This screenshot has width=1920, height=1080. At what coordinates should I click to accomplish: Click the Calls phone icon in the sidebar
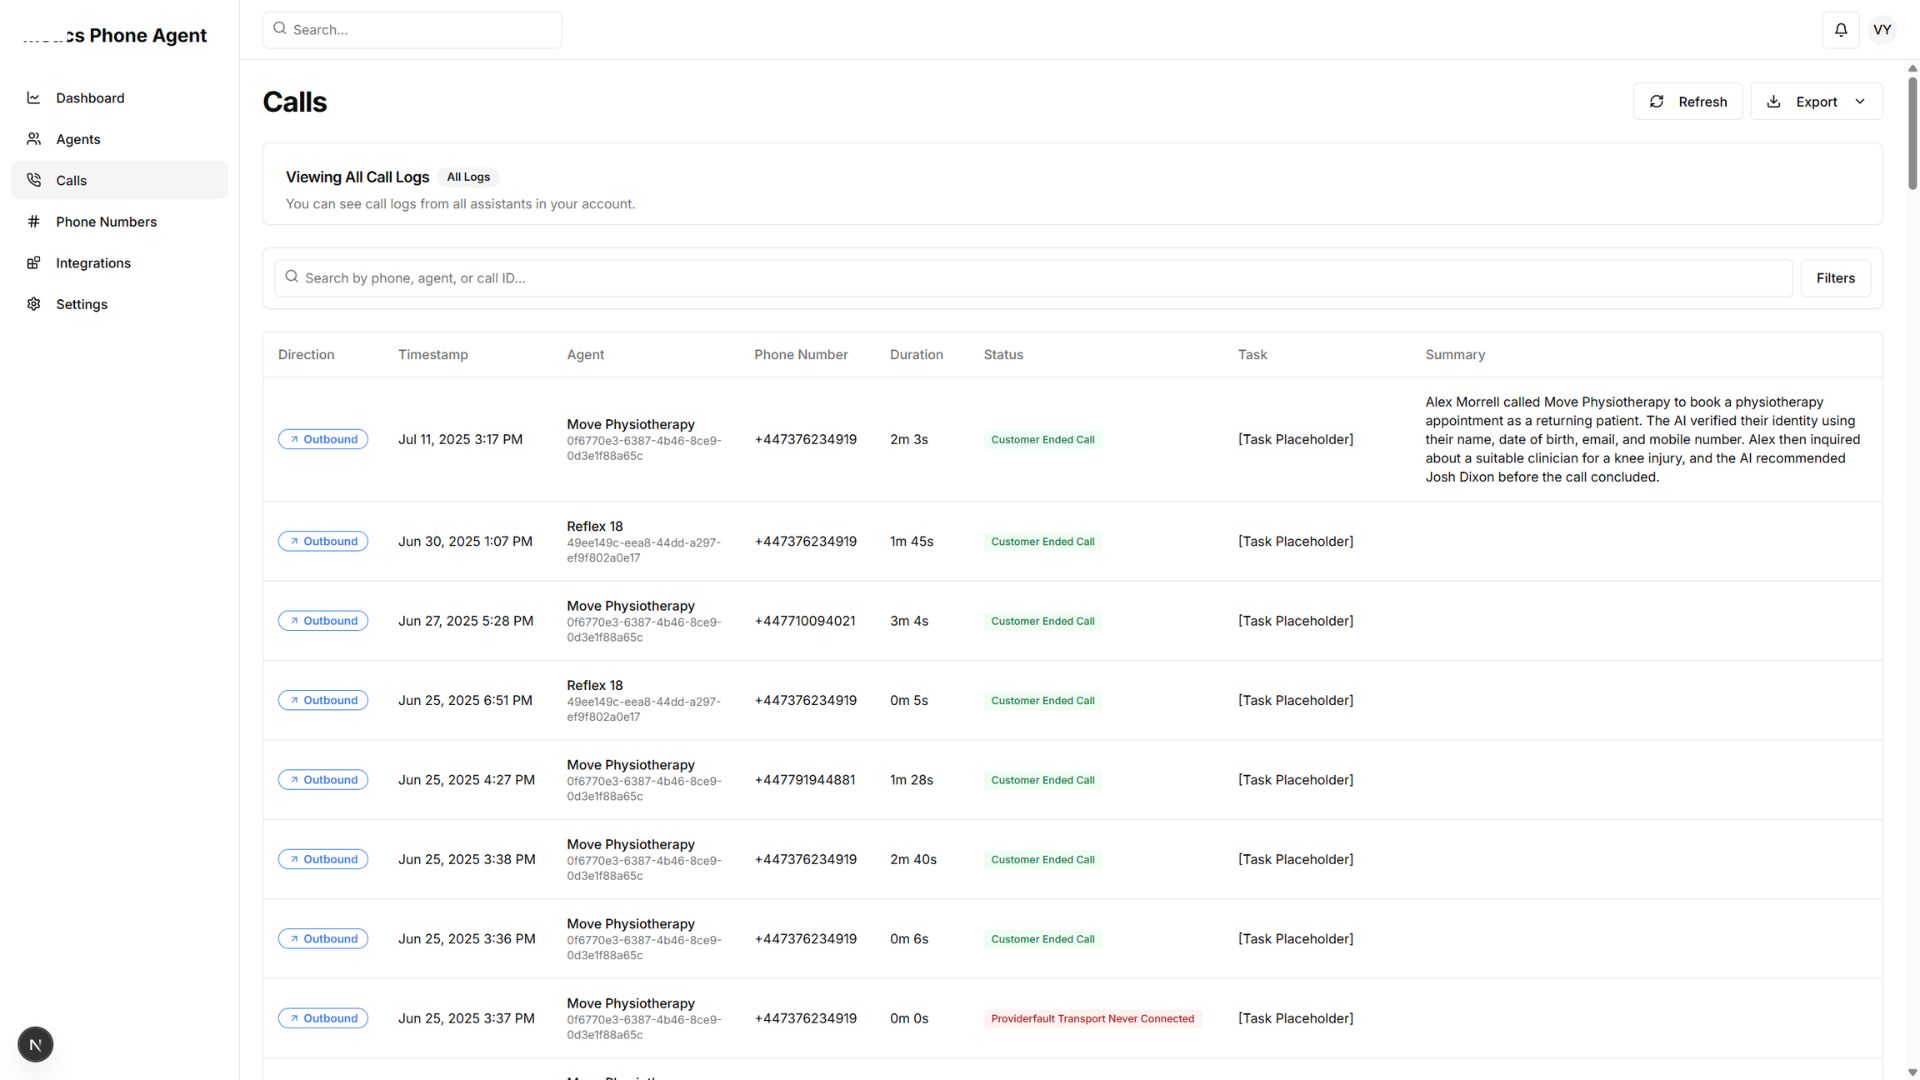(x=34, y=180)
